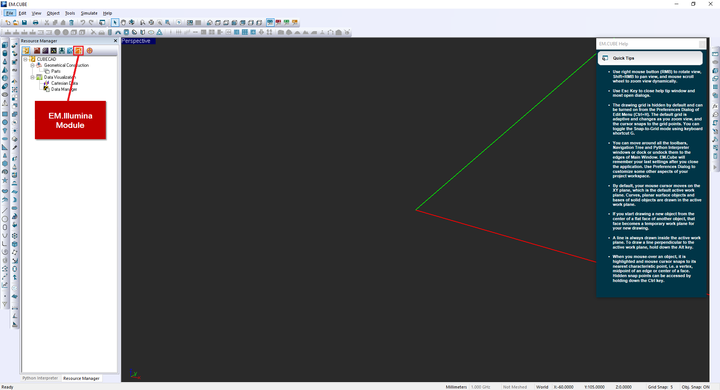Click the Save project toolbar icon
The width and height of the screenshot is (720, 390).
click(24, 23)
